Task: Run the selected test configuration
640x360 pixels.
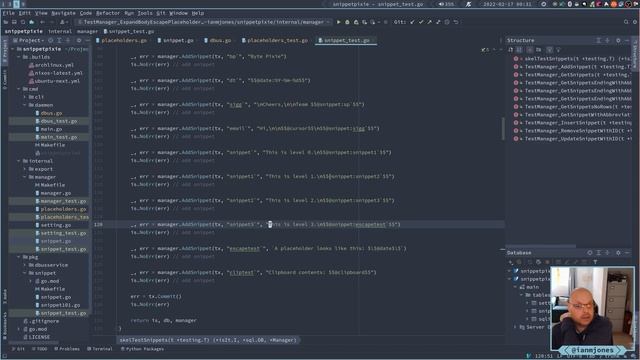Action: (338, 22)
